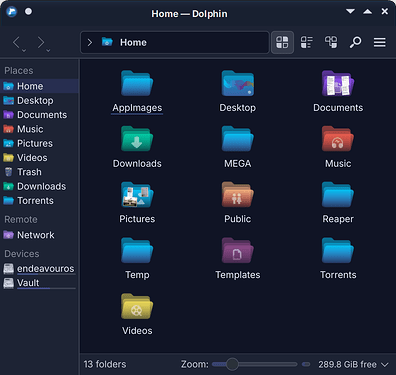Go back with the left arrow

[16, 42]
